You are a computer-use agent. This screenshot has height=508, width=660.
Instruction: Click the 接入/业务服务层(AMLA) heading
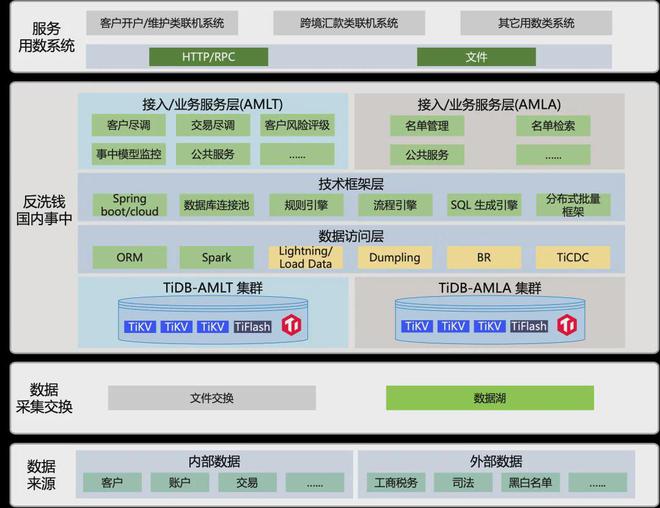489,104
